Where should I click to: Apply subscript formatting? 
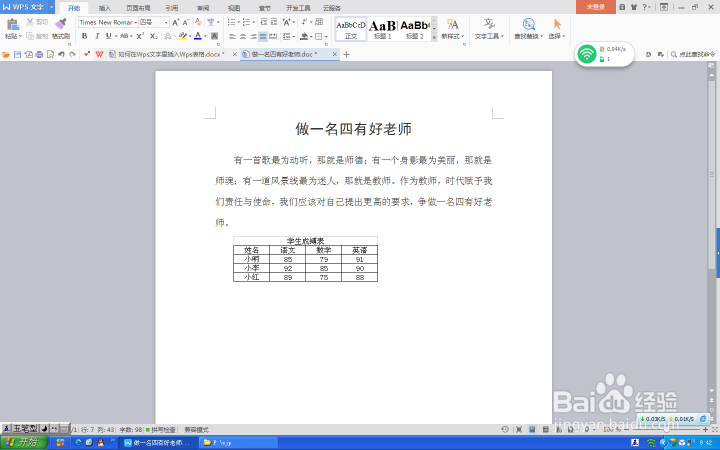click(154, 36)
